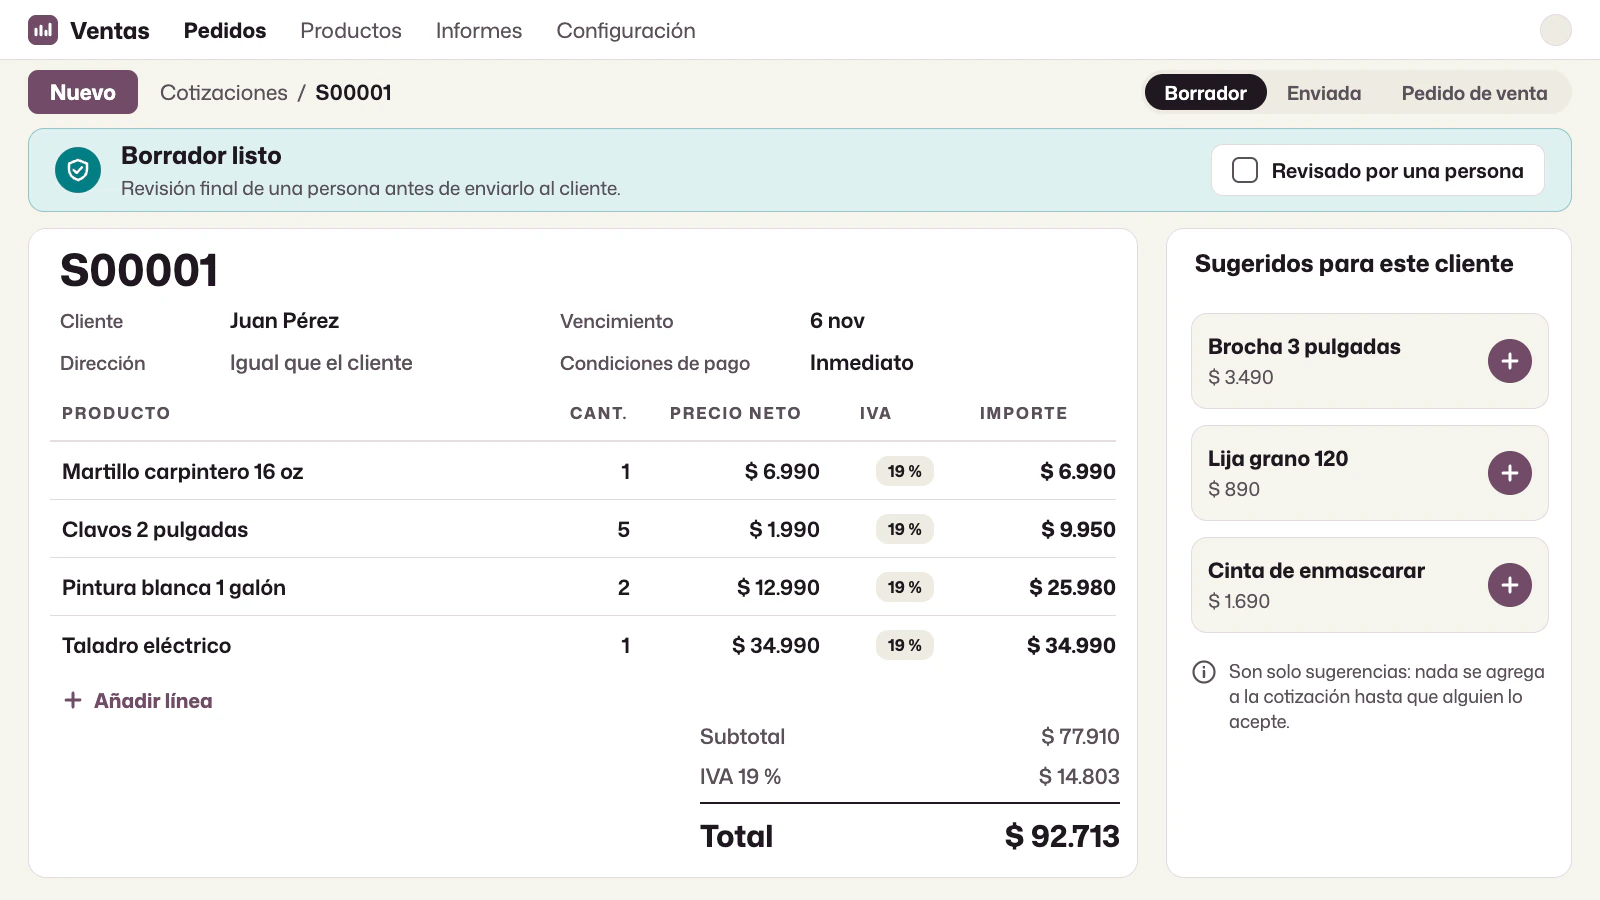Open the user avatar at top right

[1555, 30]
